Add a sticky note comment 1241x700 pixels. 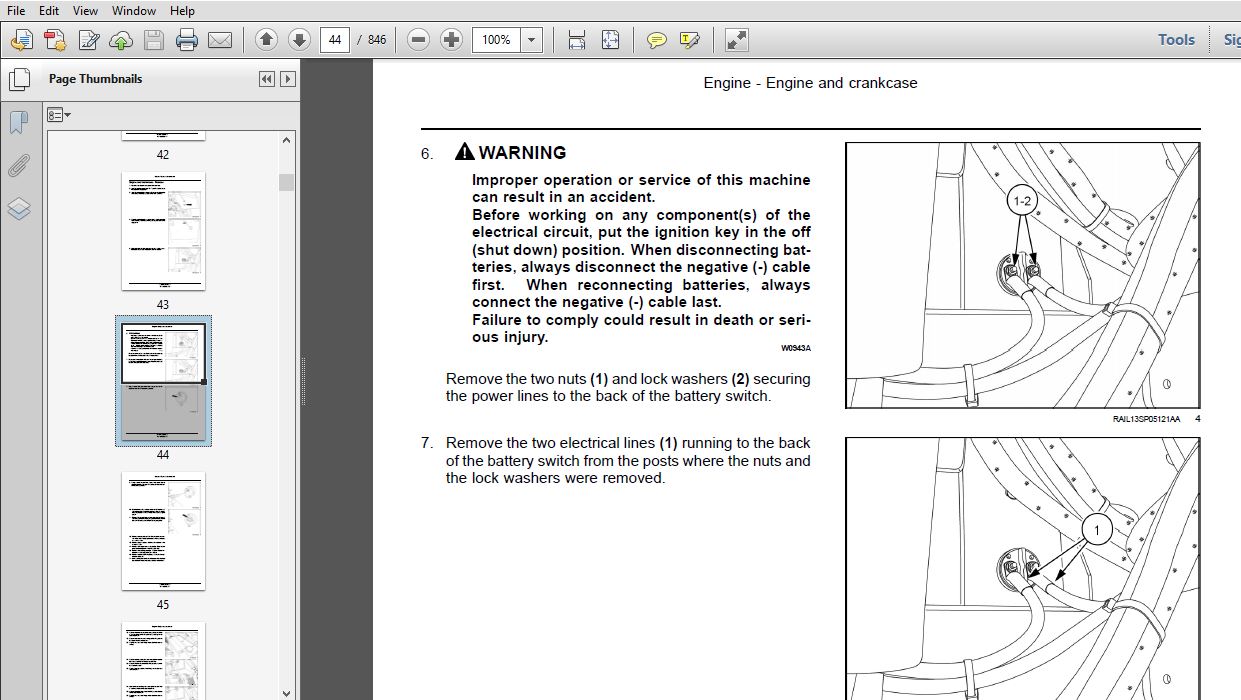point(656,40)
